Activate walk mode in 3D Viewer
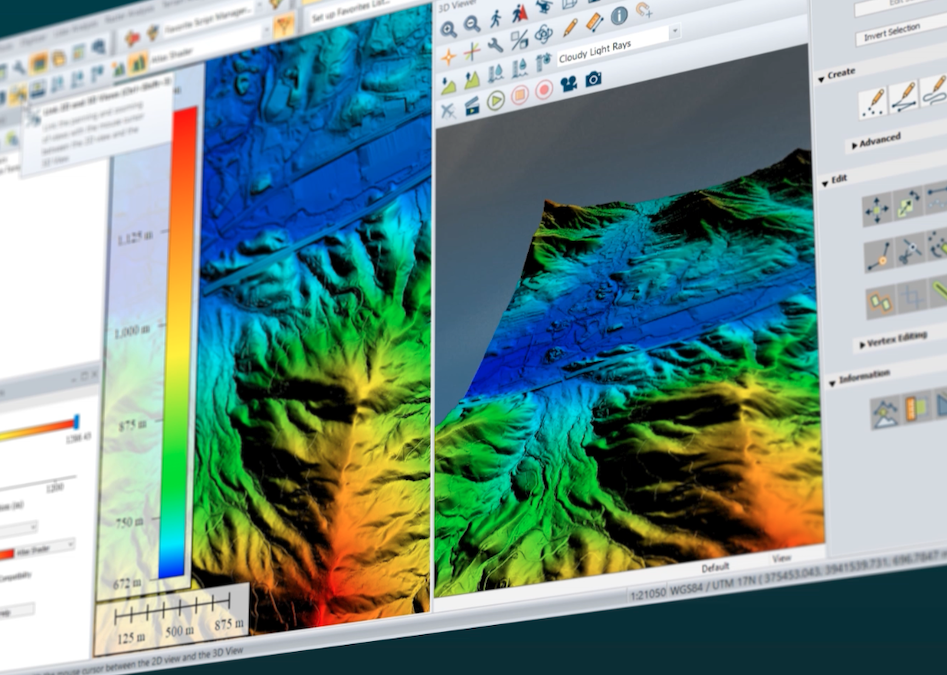Screen dimensions: 947x675 [496, 19]
